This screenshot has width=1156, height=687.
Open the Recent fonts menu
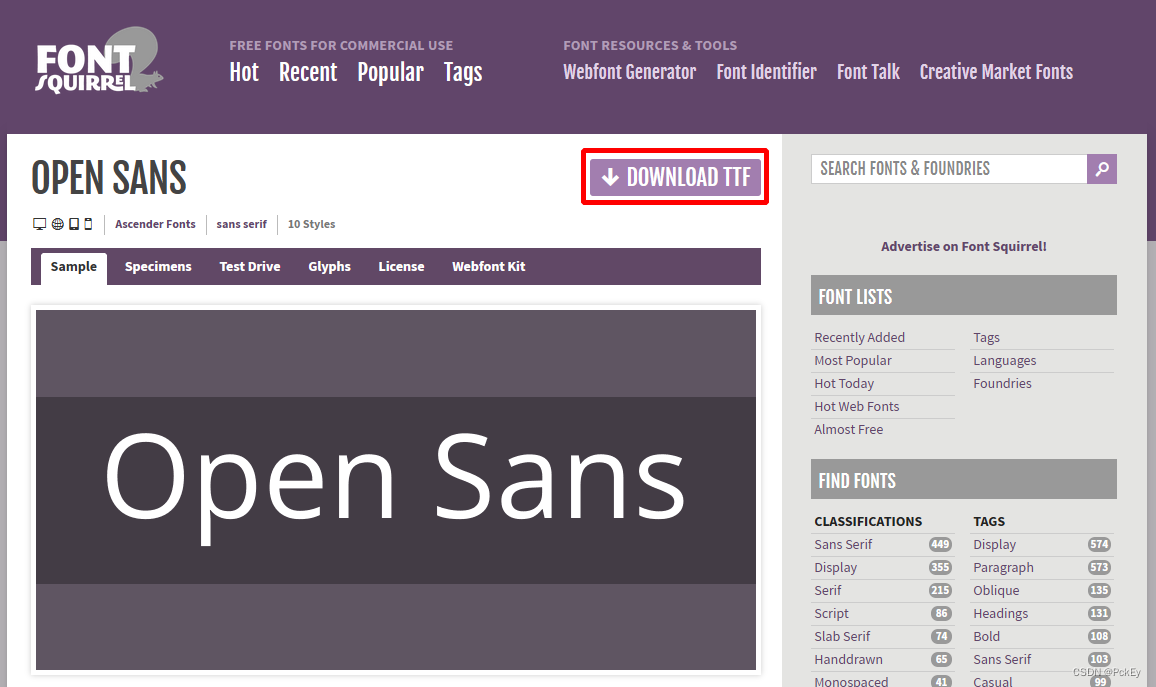click(308, 72)
